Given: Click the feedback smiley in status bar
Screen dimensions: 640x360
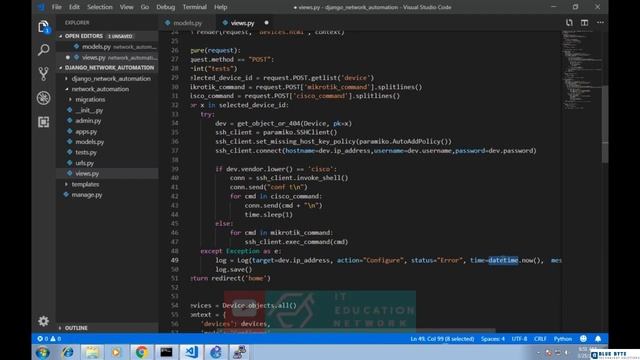Looking at the screenshot, I should click(x=583, y=339).
